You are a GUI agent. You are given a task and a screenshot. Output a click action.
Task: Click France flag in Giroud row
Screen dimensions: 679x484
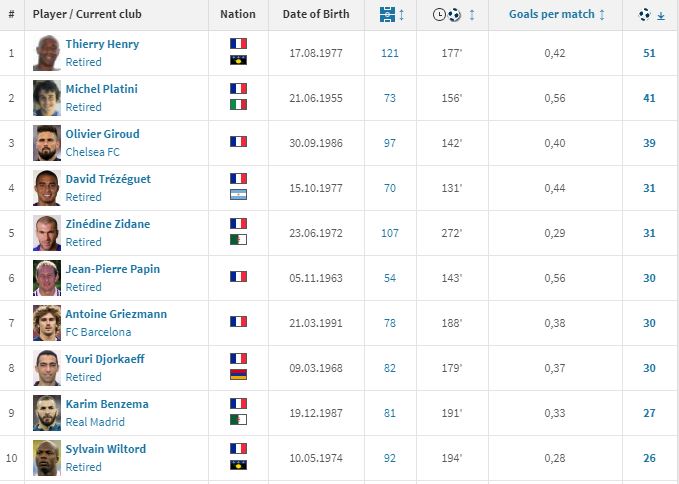coord(238,142)
